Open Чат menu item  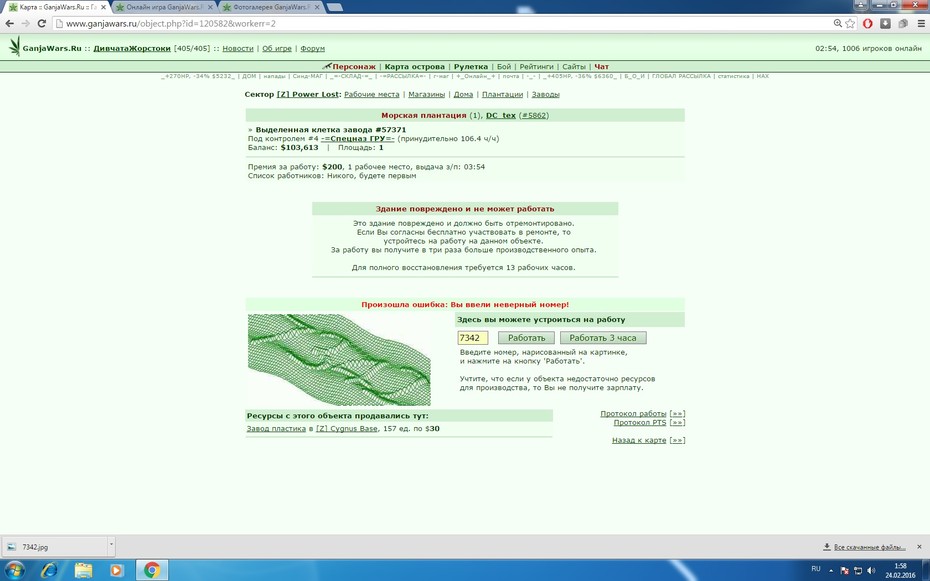pyautogui.click(x=601, y=66)
